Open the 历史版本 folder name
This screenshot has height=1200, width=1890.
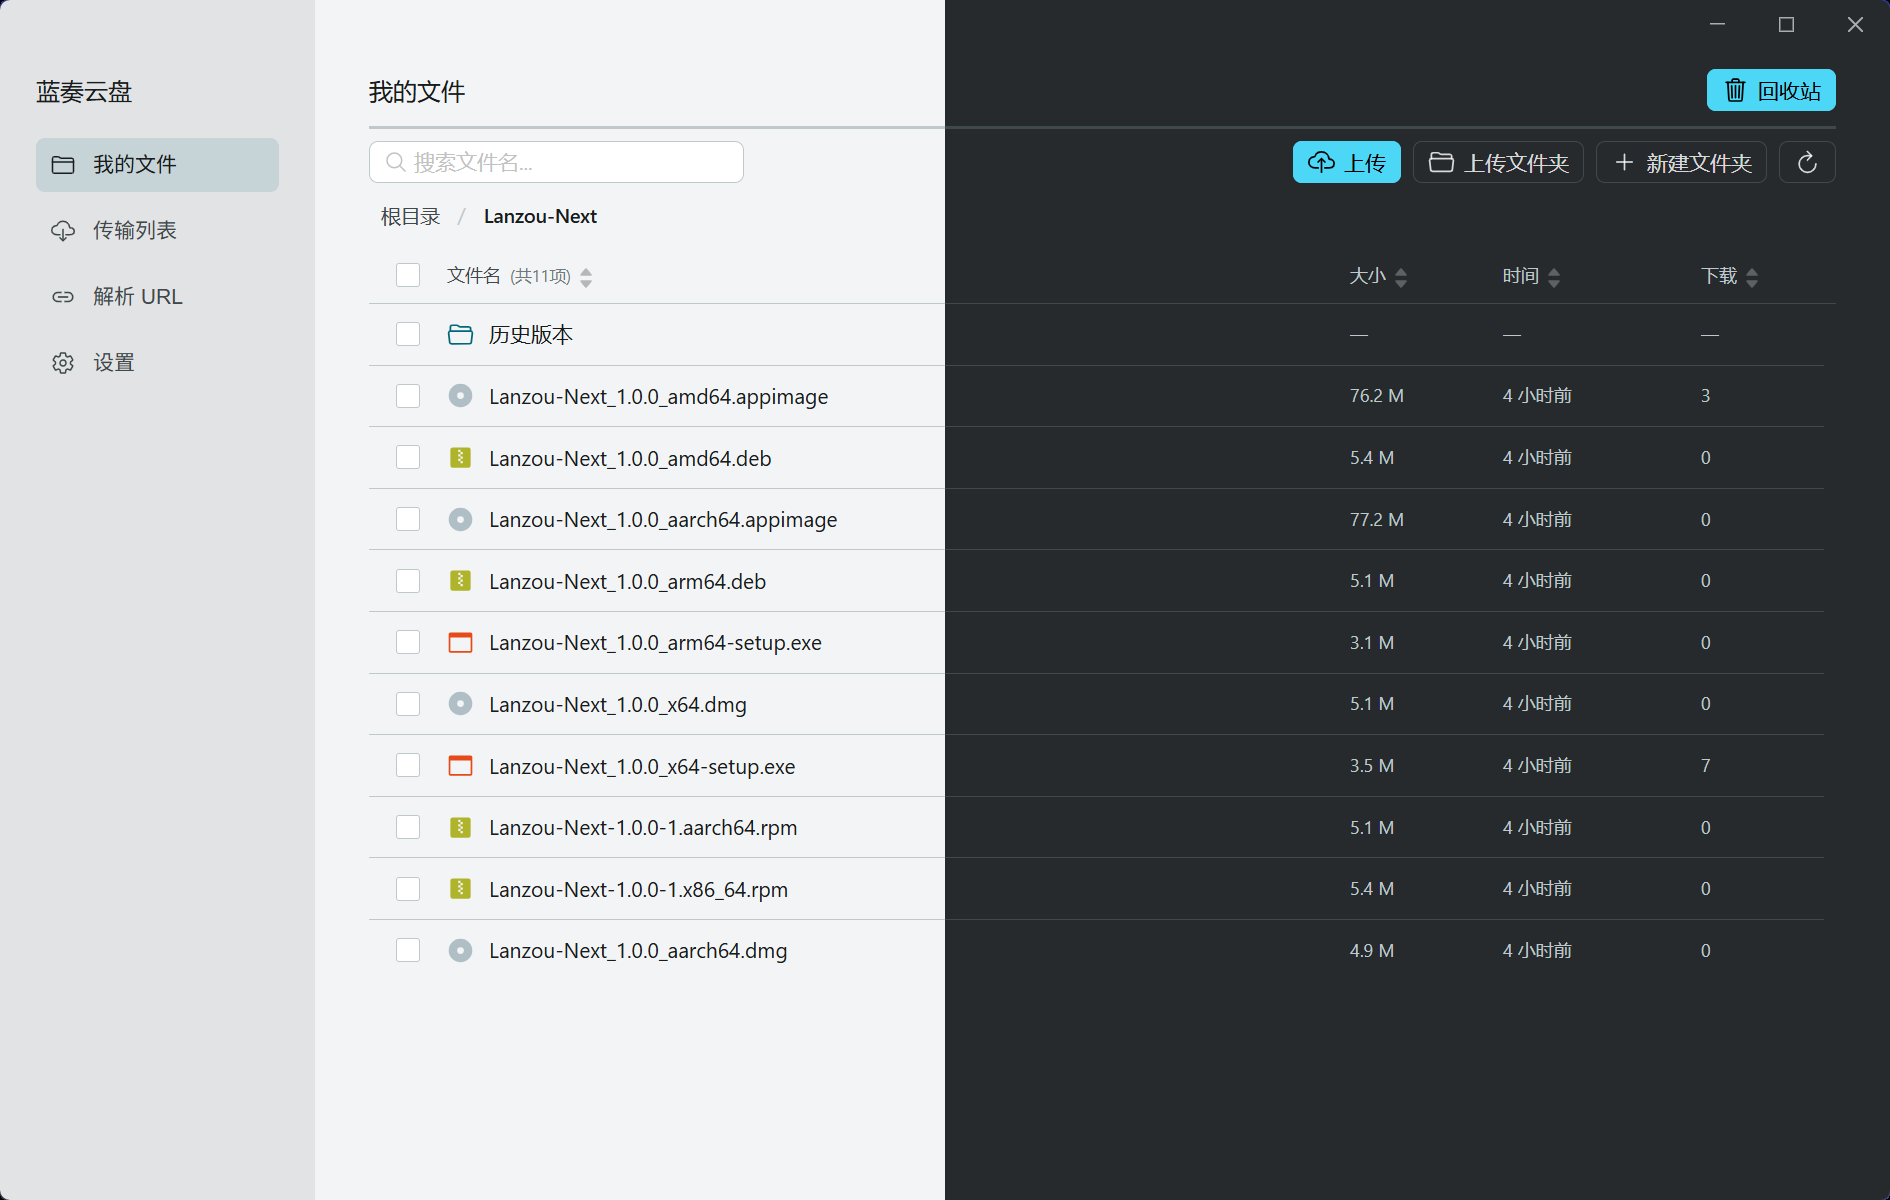tap(531, 335)
